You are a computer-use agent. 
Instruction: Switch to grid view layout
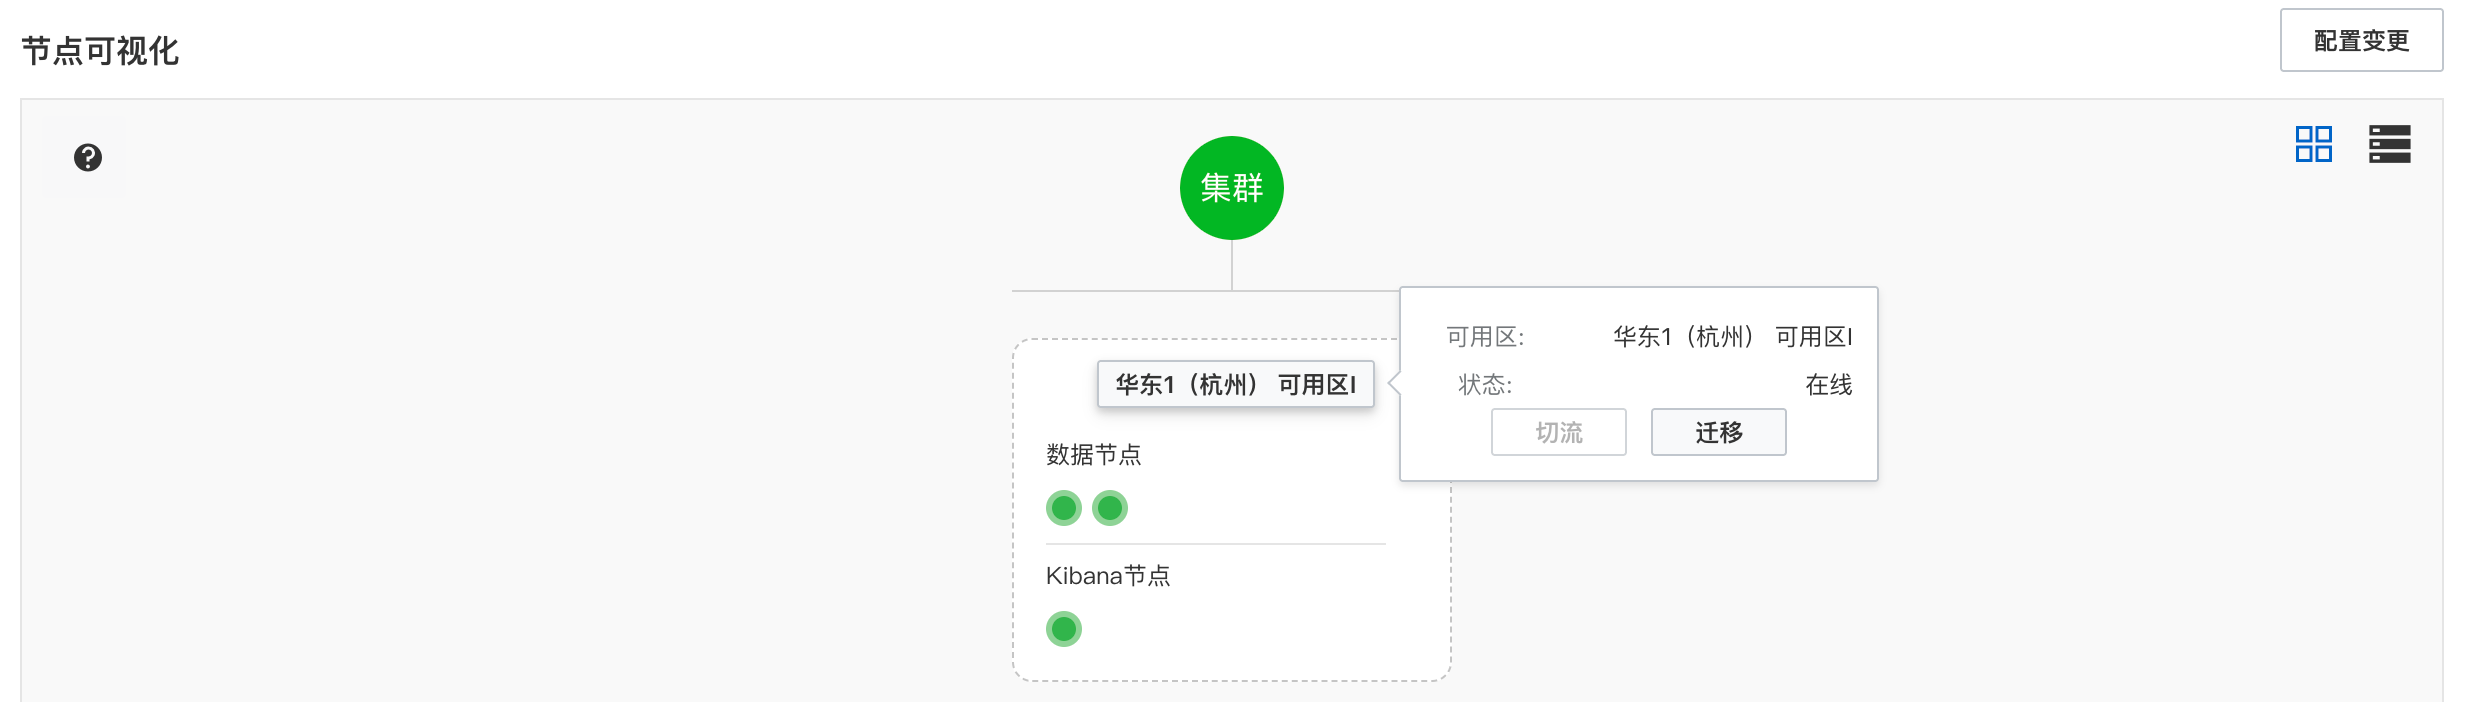tap(2313, 144)
